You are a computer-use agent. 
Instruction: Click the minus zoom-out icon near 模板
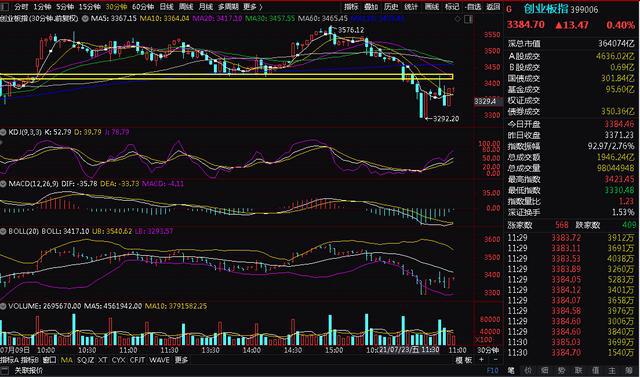point(495,360)
